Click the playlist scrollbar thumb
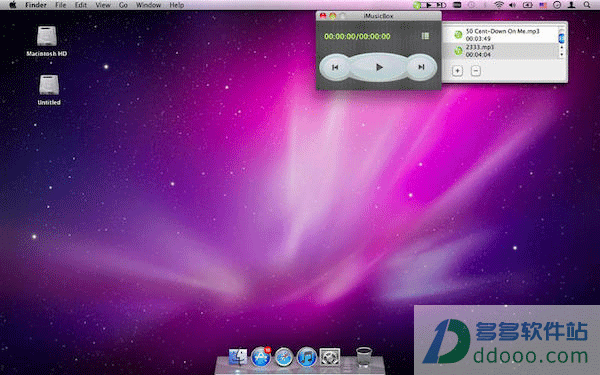The width and height of the screenshot is (600, 375). (561, 38)
